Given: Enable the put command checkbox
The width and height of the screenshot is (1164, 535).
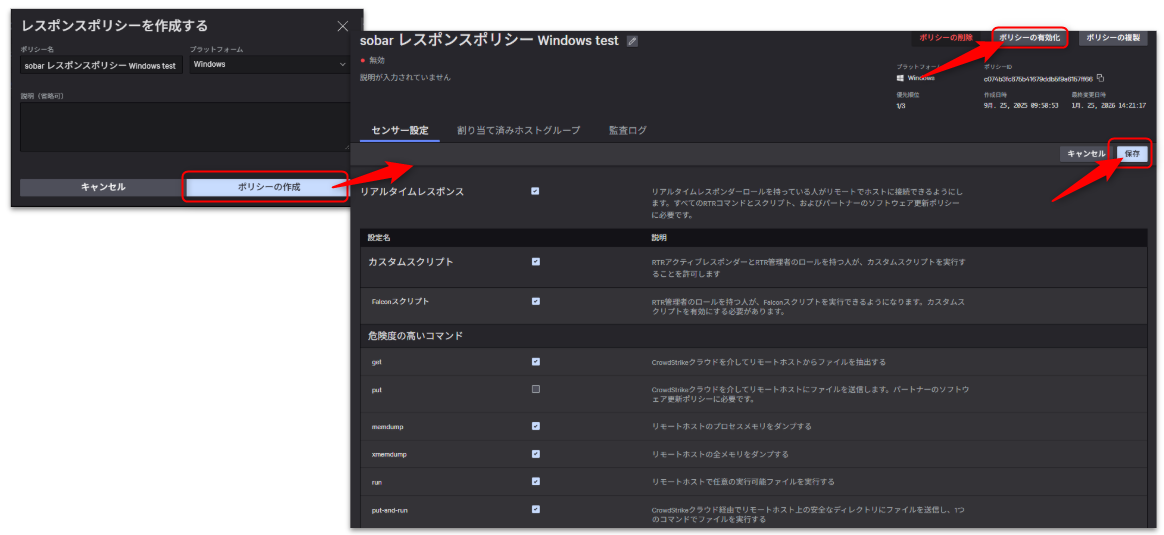Looking at the screenshot, I should [x=536, y=389].
